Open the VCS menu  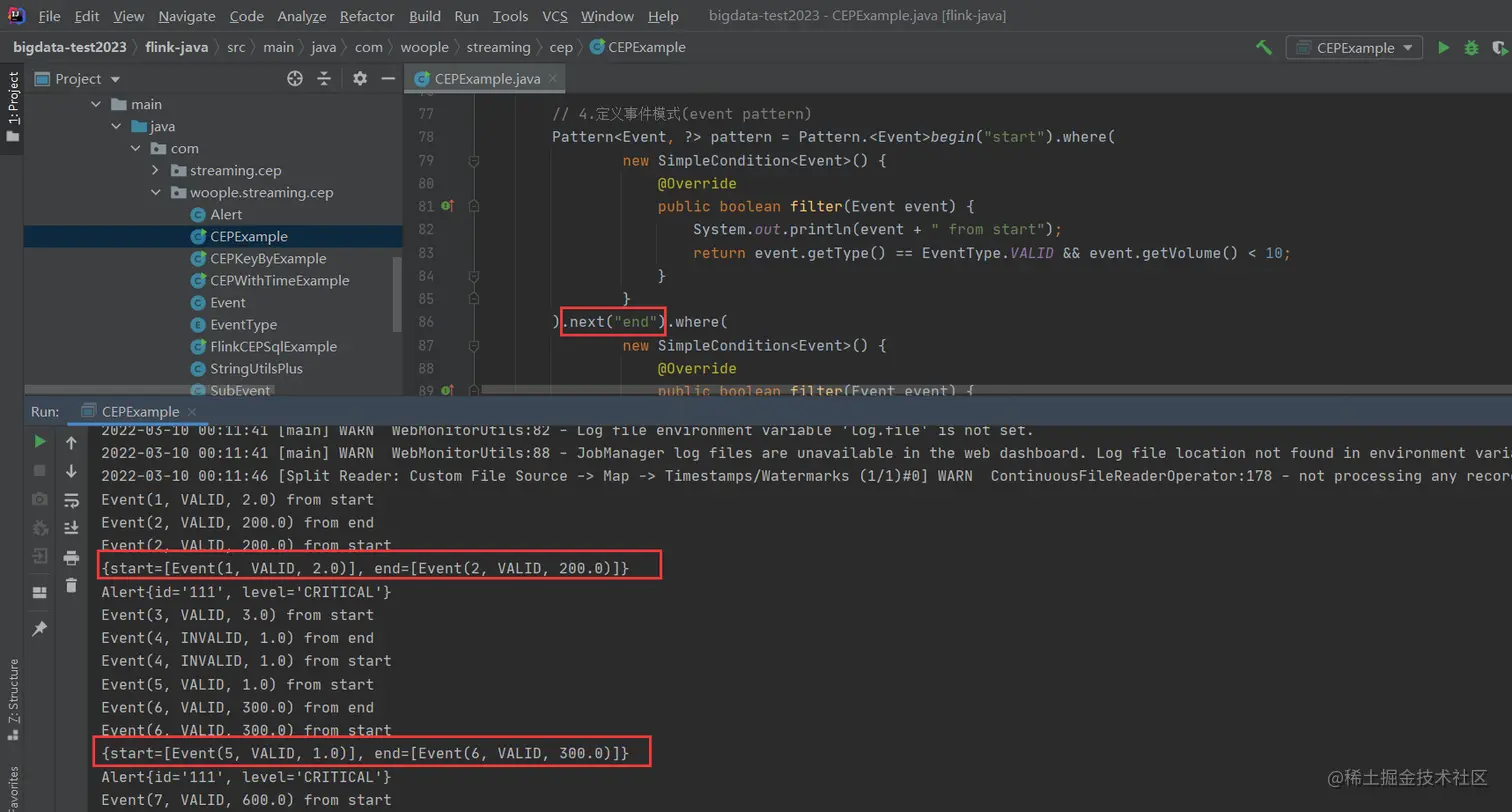pyautogui.click(x=555, y=17)
